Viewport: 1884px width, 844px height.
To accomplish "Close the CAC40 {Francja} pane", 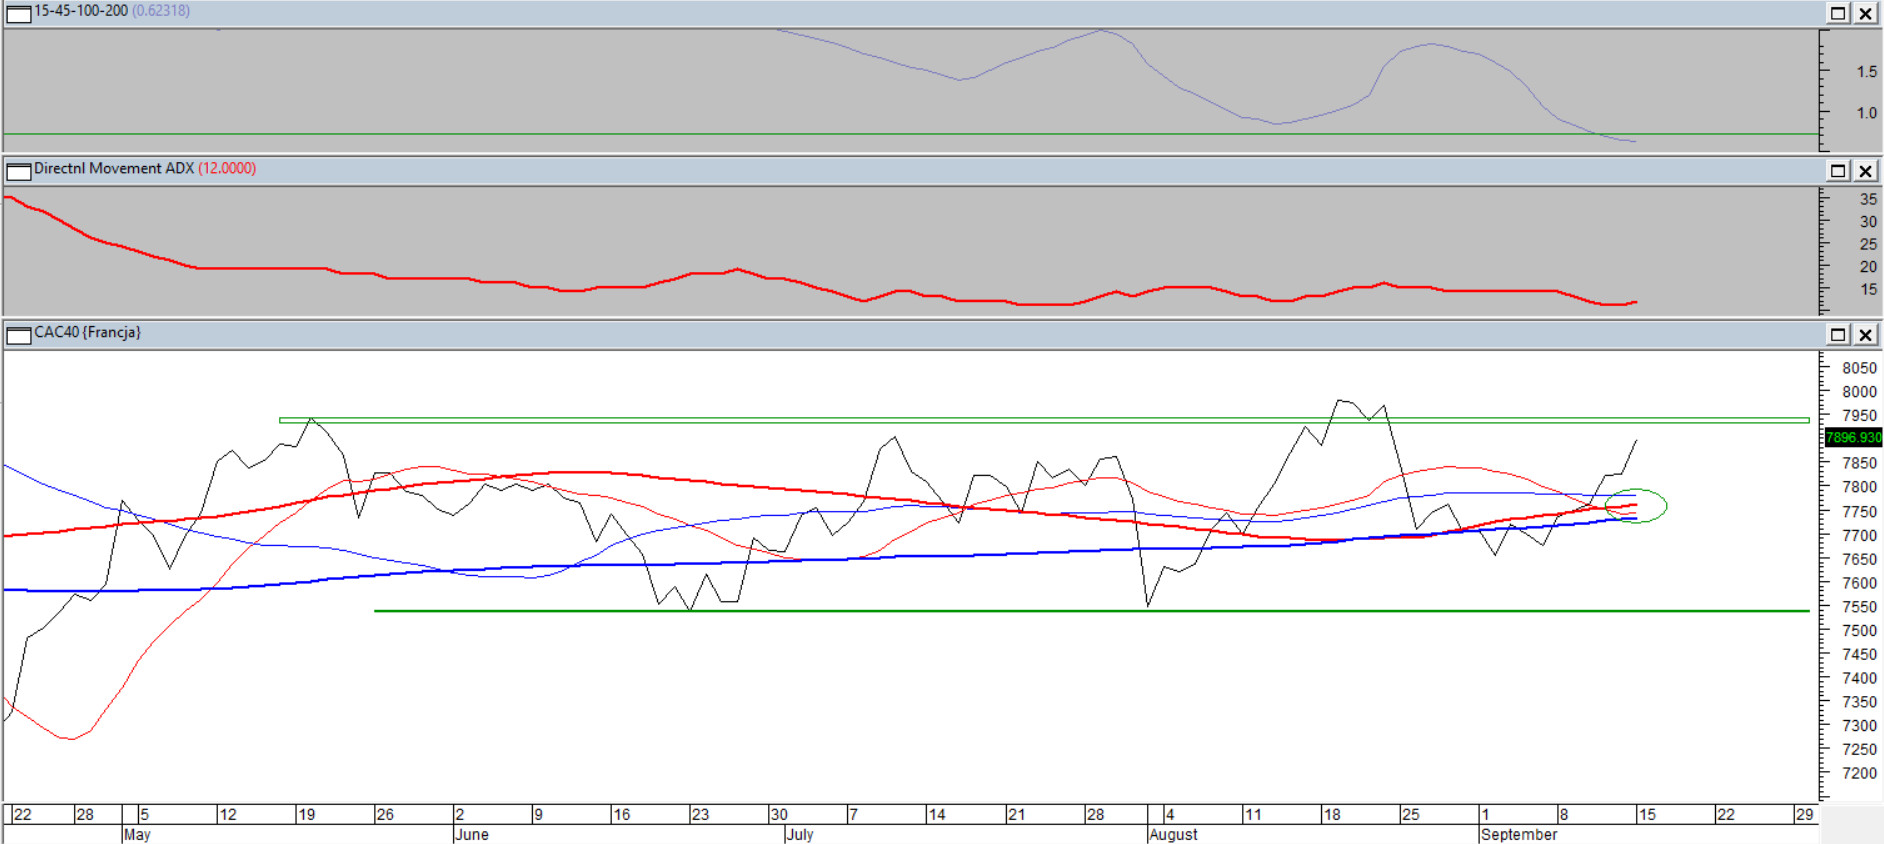I will 1866,334.
